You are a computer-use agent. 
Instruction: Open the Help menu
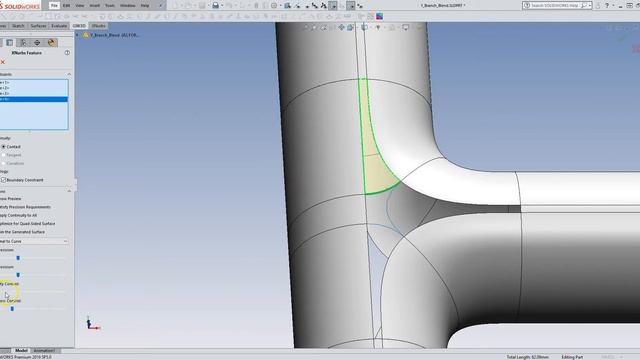pyautogui.click(x=144, y=5)
